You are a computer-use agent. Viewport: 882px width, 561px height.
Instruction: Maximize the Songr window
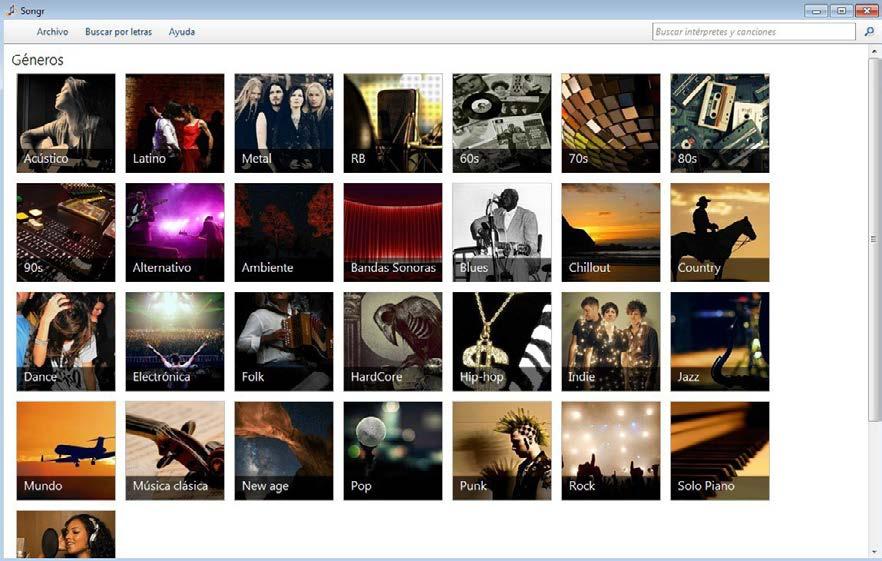tap(842, 10)
